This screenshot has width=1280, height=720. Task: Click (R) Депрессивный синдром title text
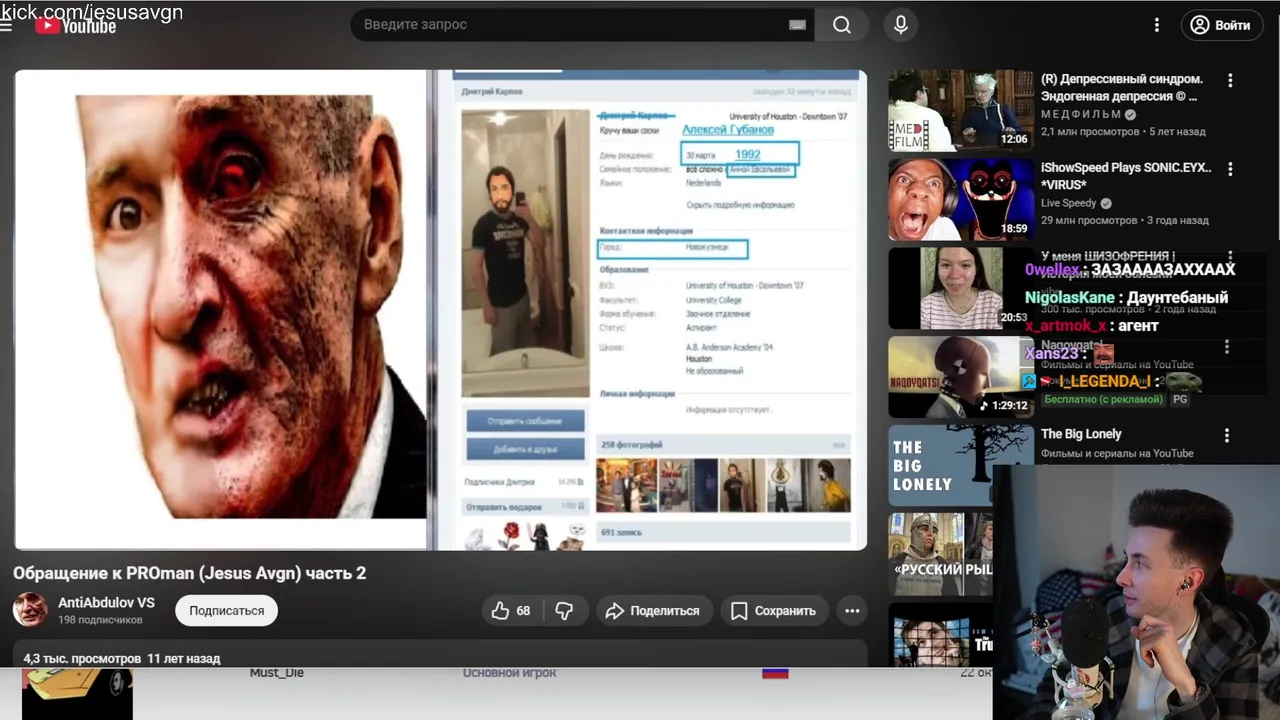point(1121,88)
